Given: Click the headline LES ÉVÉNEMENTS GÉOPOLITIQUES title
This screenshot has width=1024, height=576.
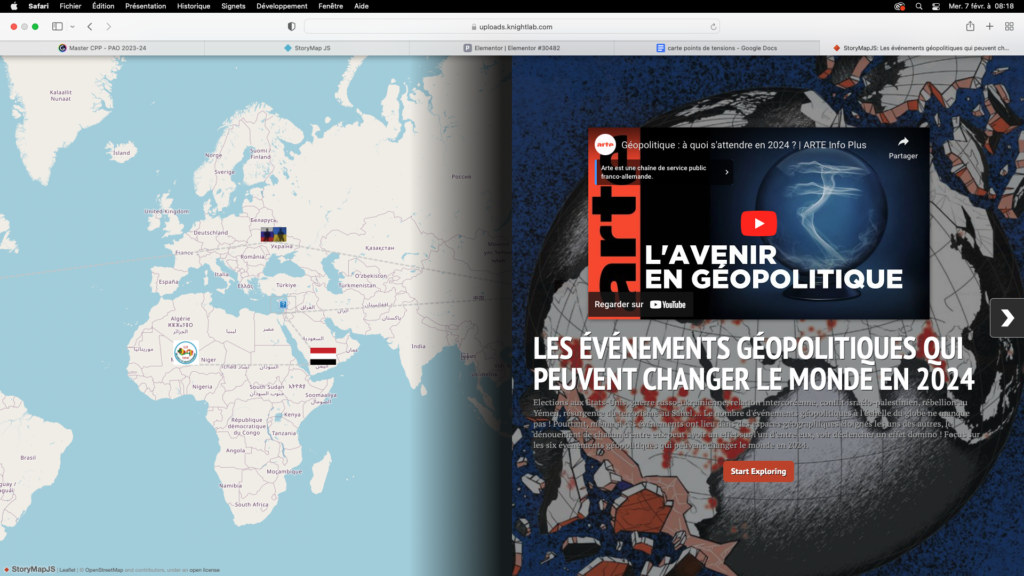Looking at the screenshot, I should (754, 364).
